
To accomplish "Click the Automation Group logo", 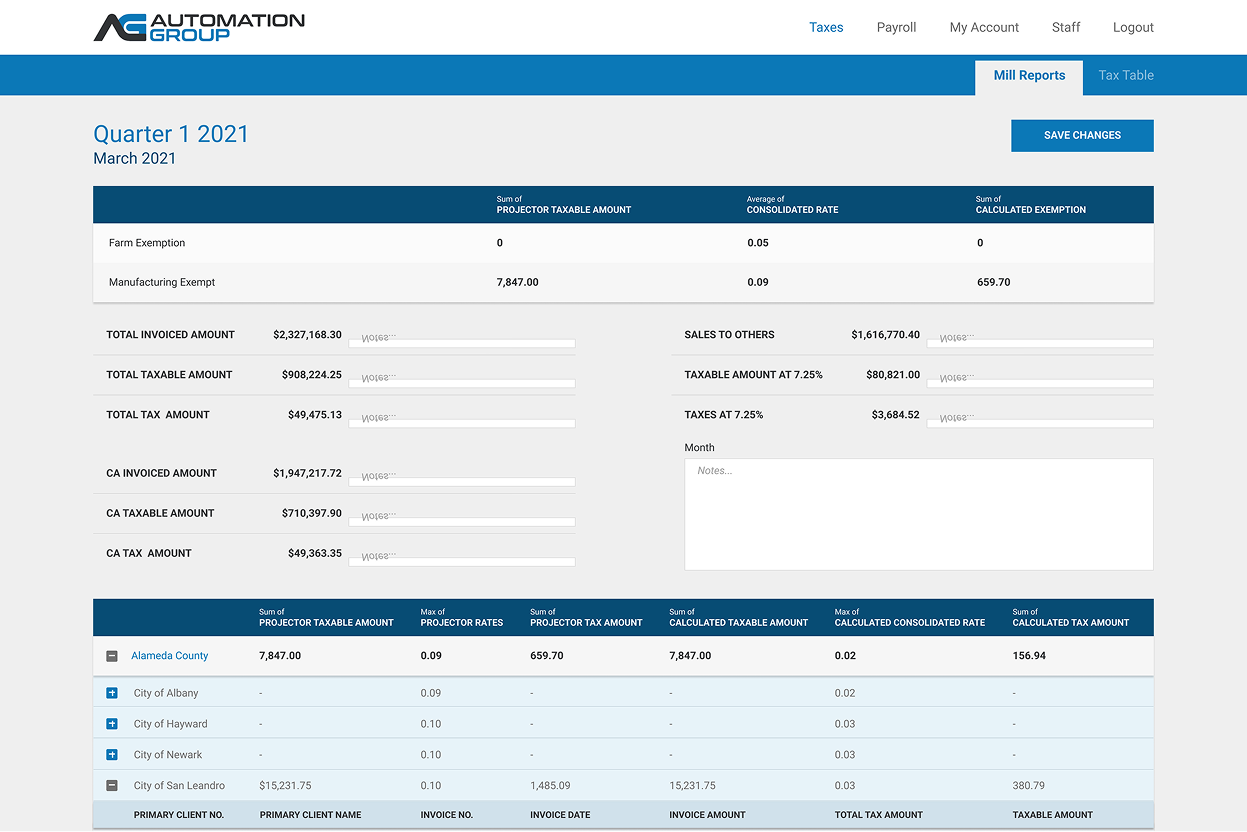I will [x=199, y=27].
